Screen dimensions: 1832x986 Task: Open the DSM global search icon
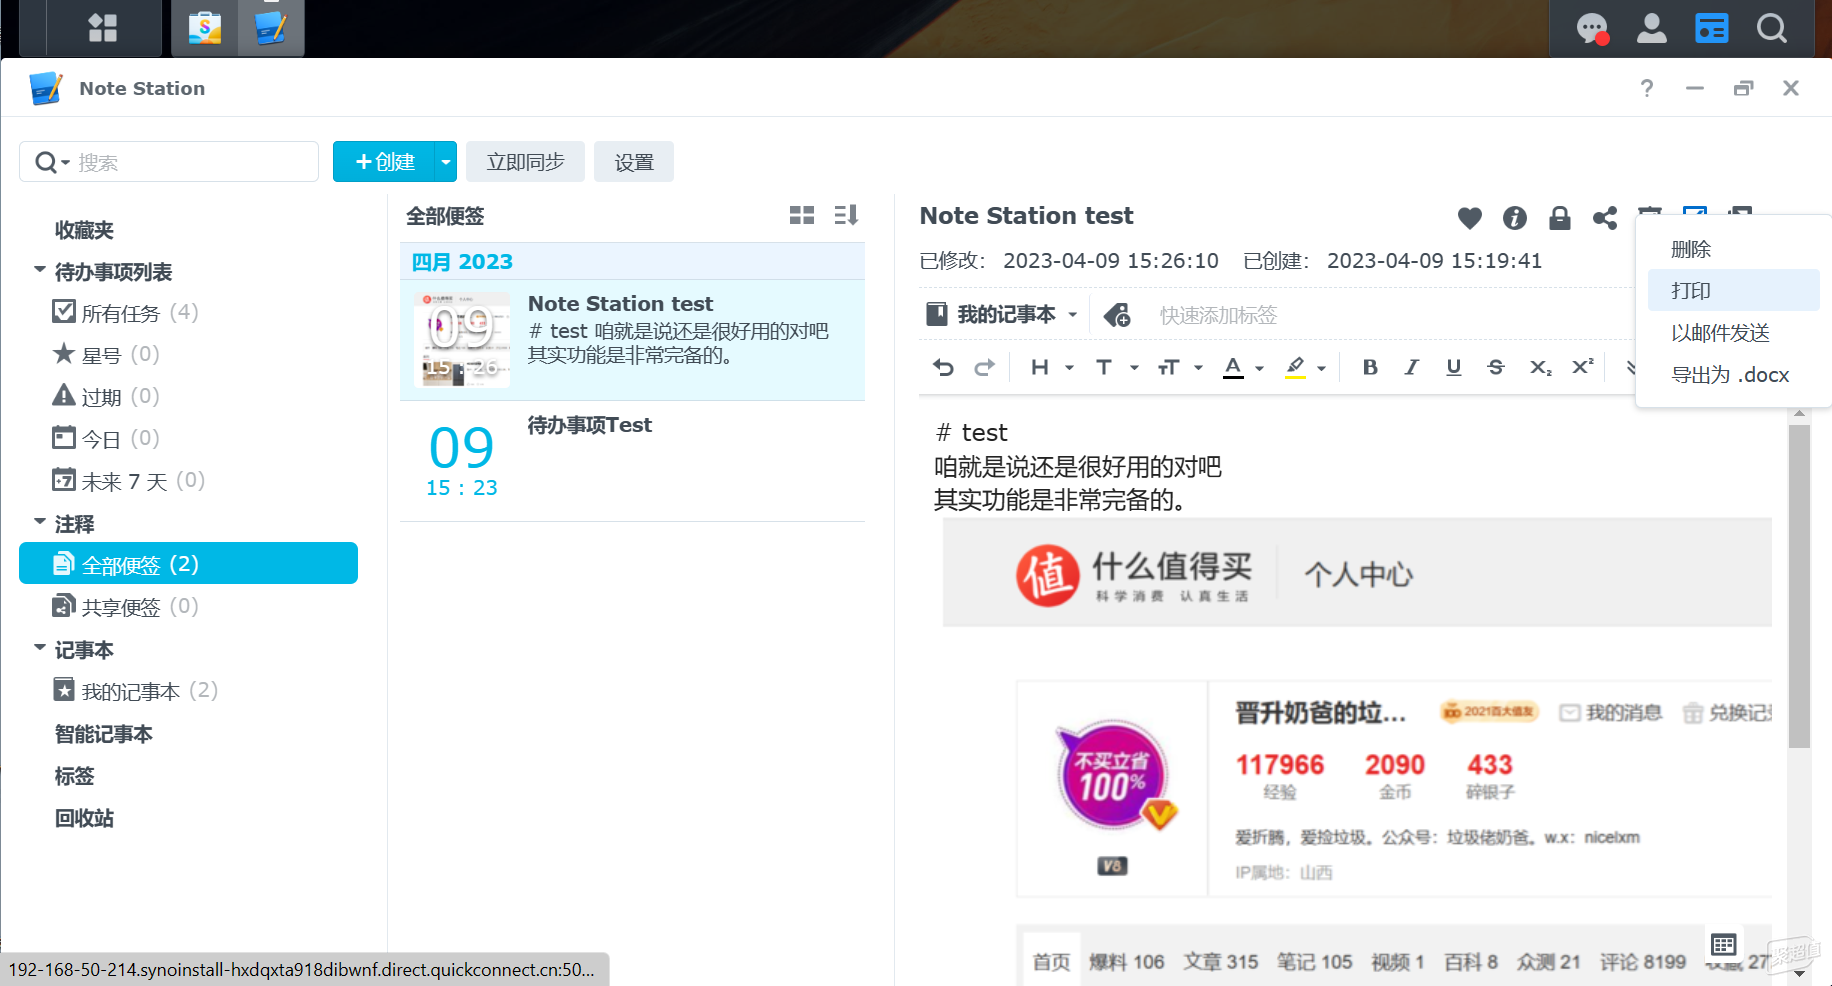(1772, 28)
